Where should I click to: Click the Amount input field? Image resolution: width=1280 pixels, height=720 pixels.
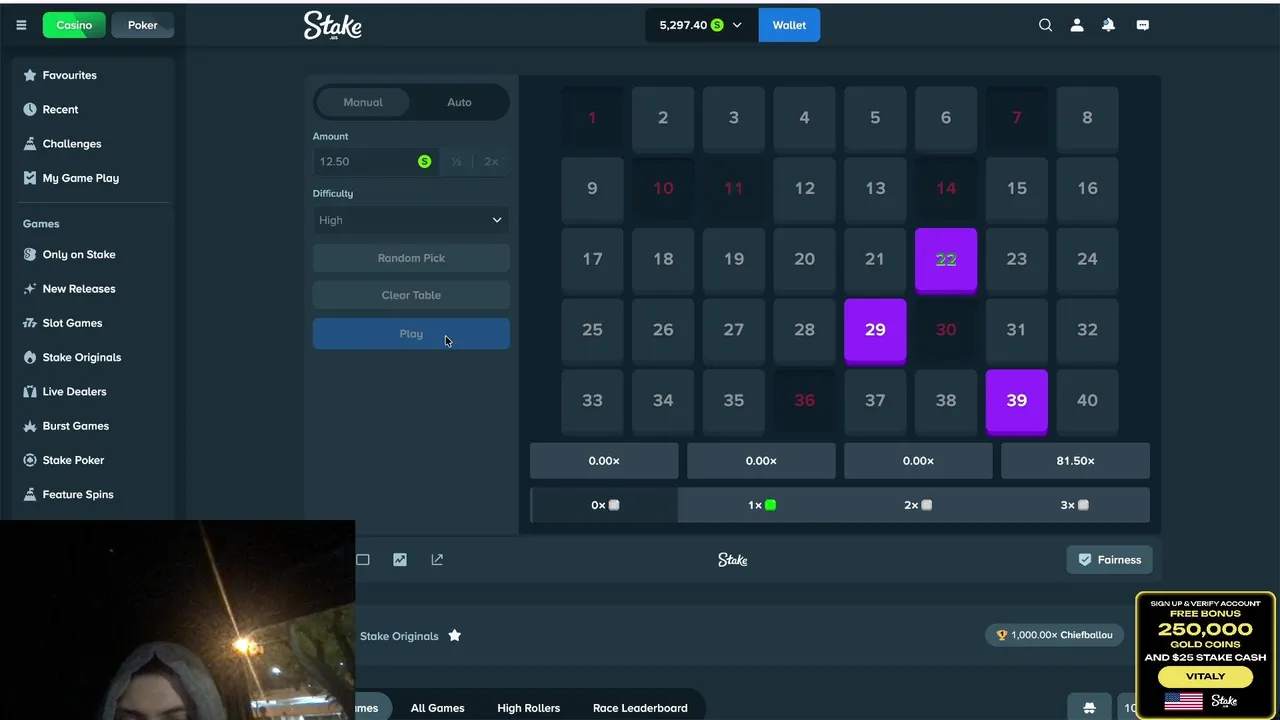pyautogui.click(x=376, y=161)
